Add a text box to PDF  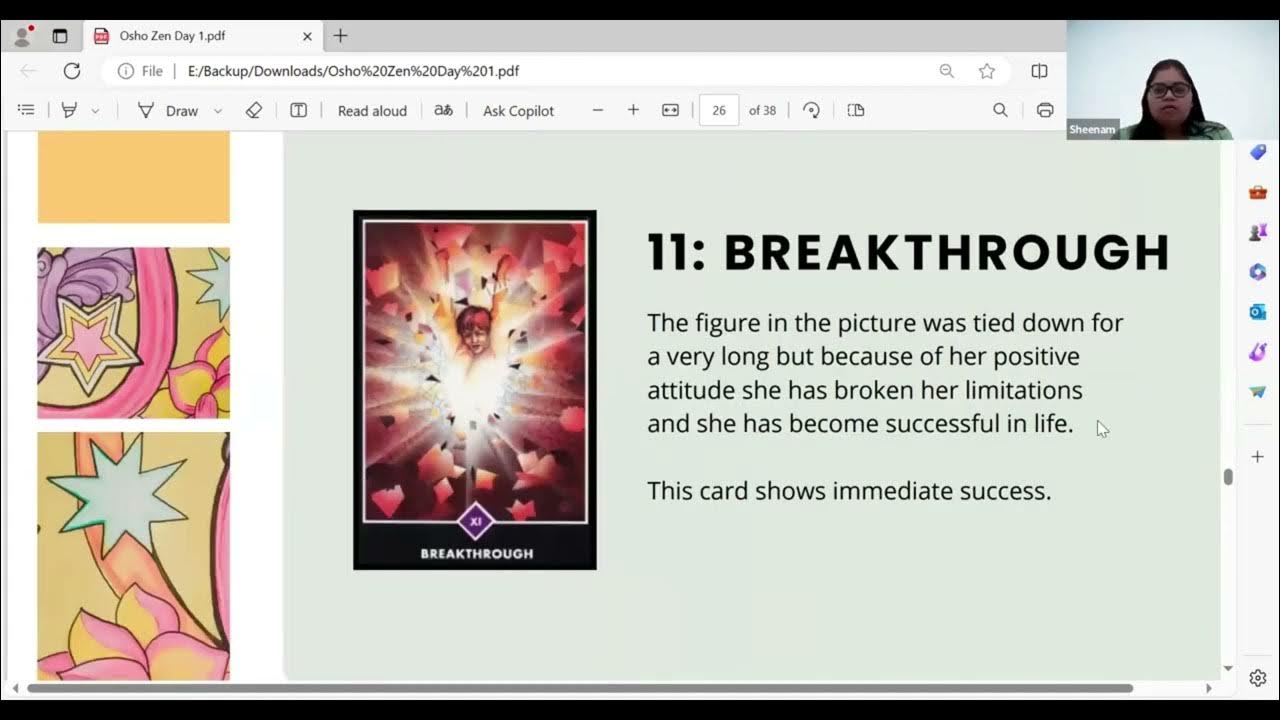pos(298,110)
